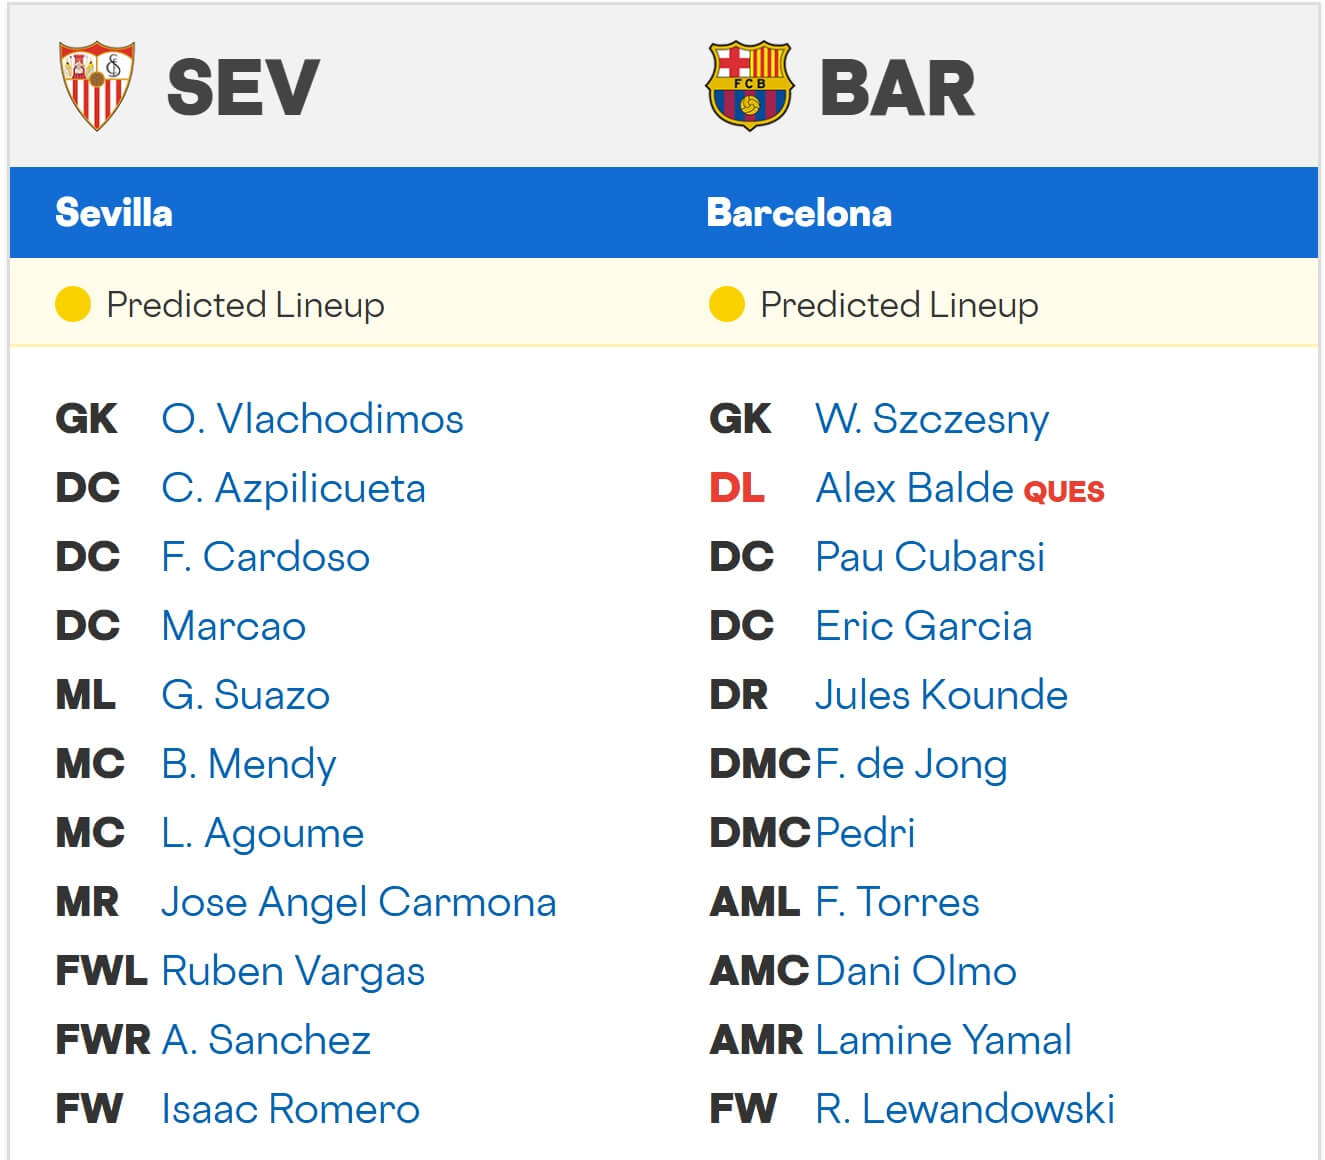Open R. Lewandowski player link

(x=964, y=1109)
